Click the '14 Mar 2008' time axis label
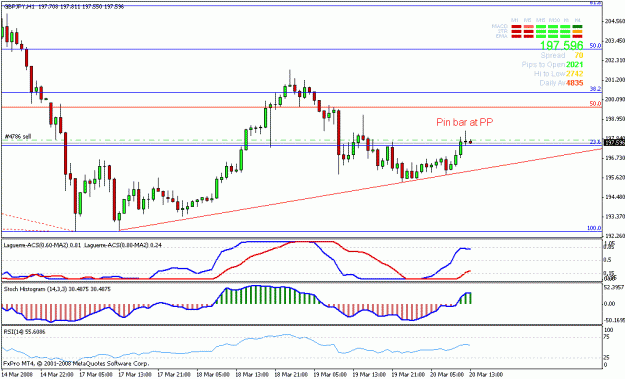Screen dimensions: 625x379 17,375
